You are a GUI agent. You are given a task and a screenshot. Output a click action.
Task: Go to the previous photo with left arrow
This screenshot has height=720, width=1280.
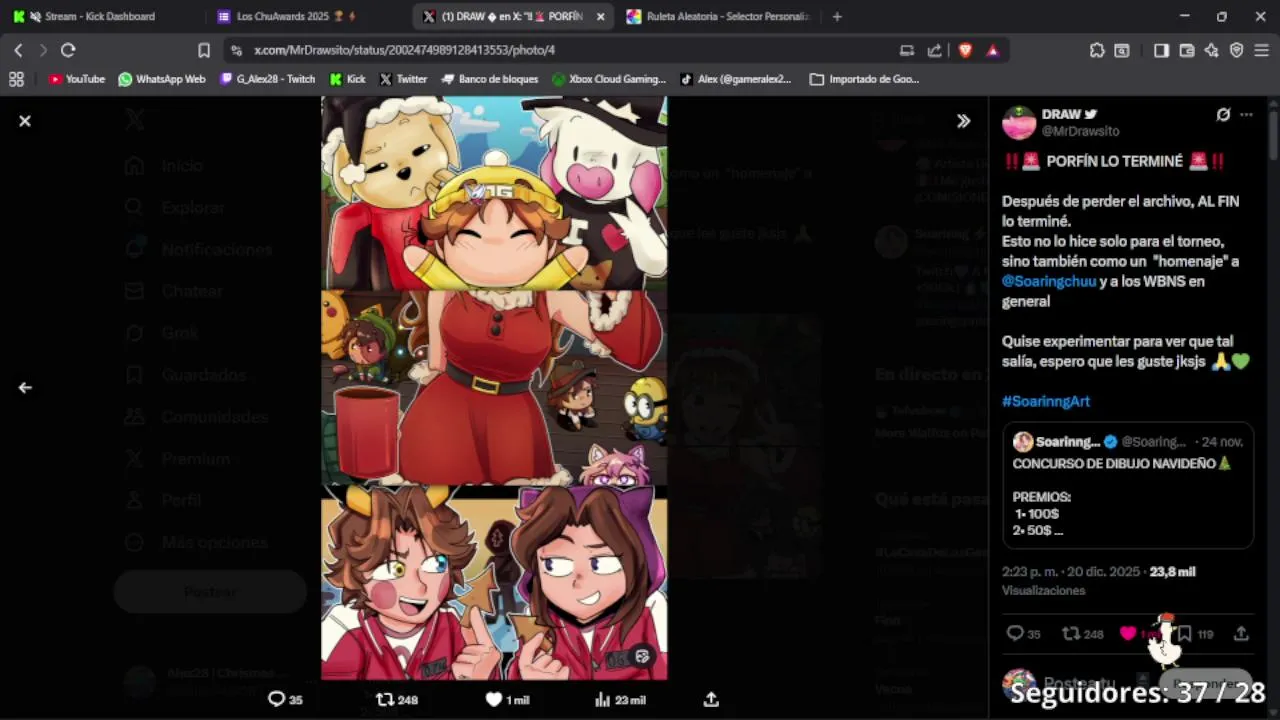(x=25, y=388)
